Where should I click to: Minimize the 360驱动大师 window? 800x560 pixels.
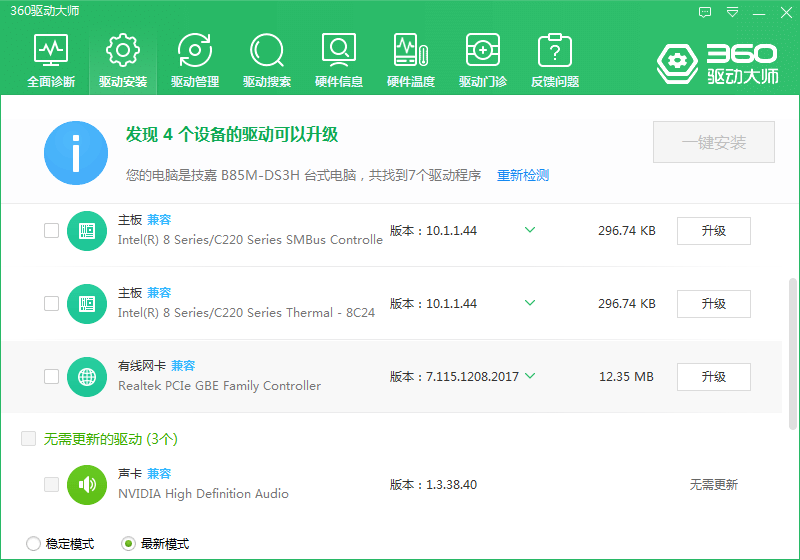tap(759, 13)
